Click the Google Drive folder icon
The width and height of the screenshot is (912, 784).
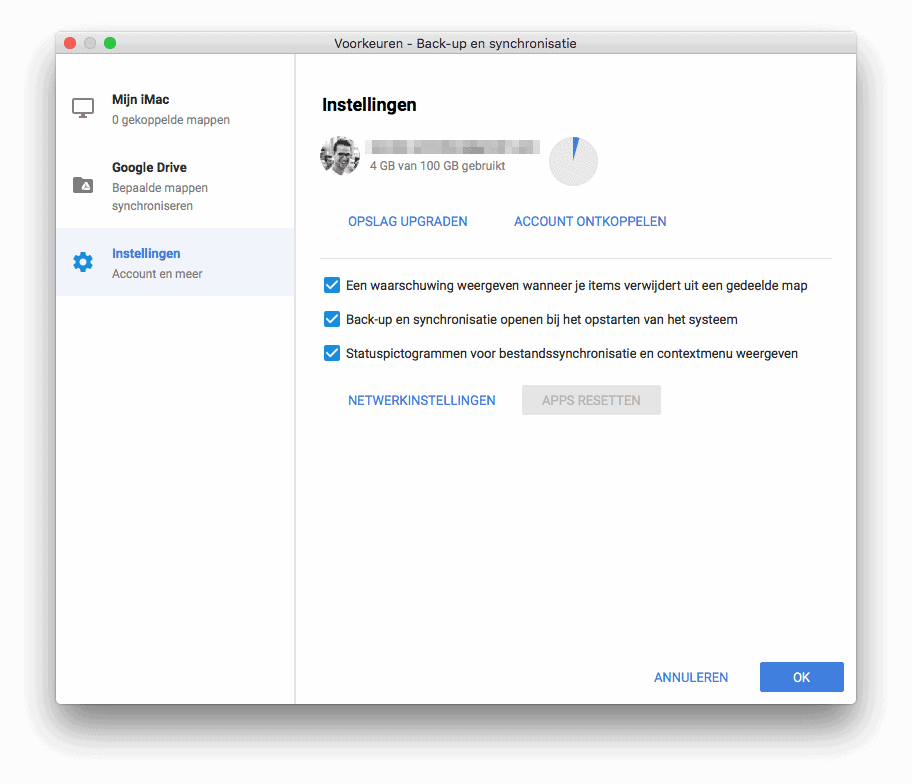click(83, 185)
